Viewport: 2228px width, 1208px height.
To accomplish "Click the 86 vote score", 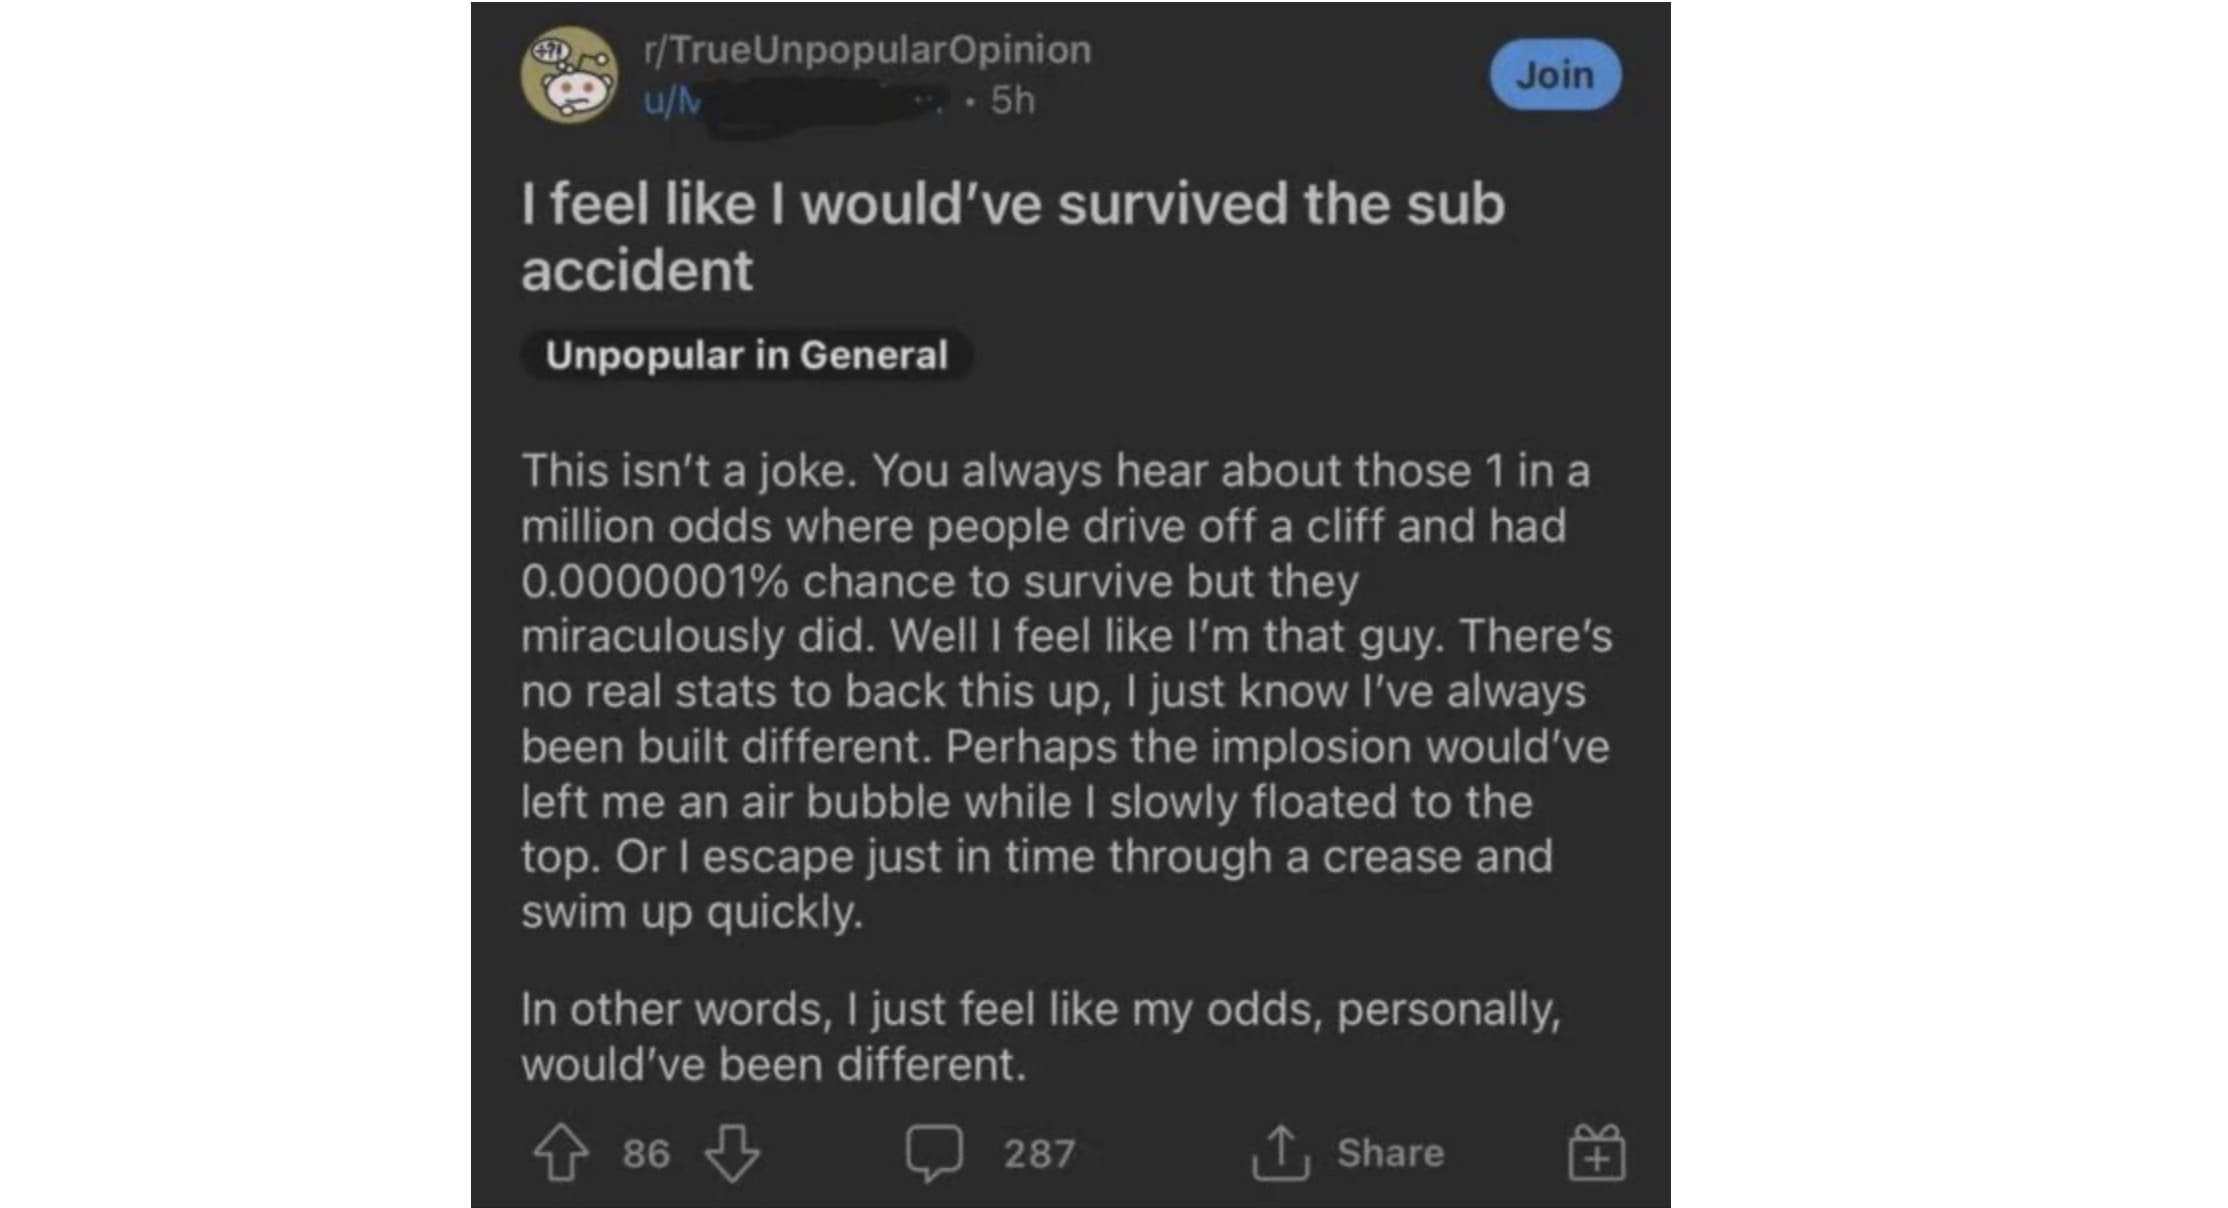I will (646, 1153).
